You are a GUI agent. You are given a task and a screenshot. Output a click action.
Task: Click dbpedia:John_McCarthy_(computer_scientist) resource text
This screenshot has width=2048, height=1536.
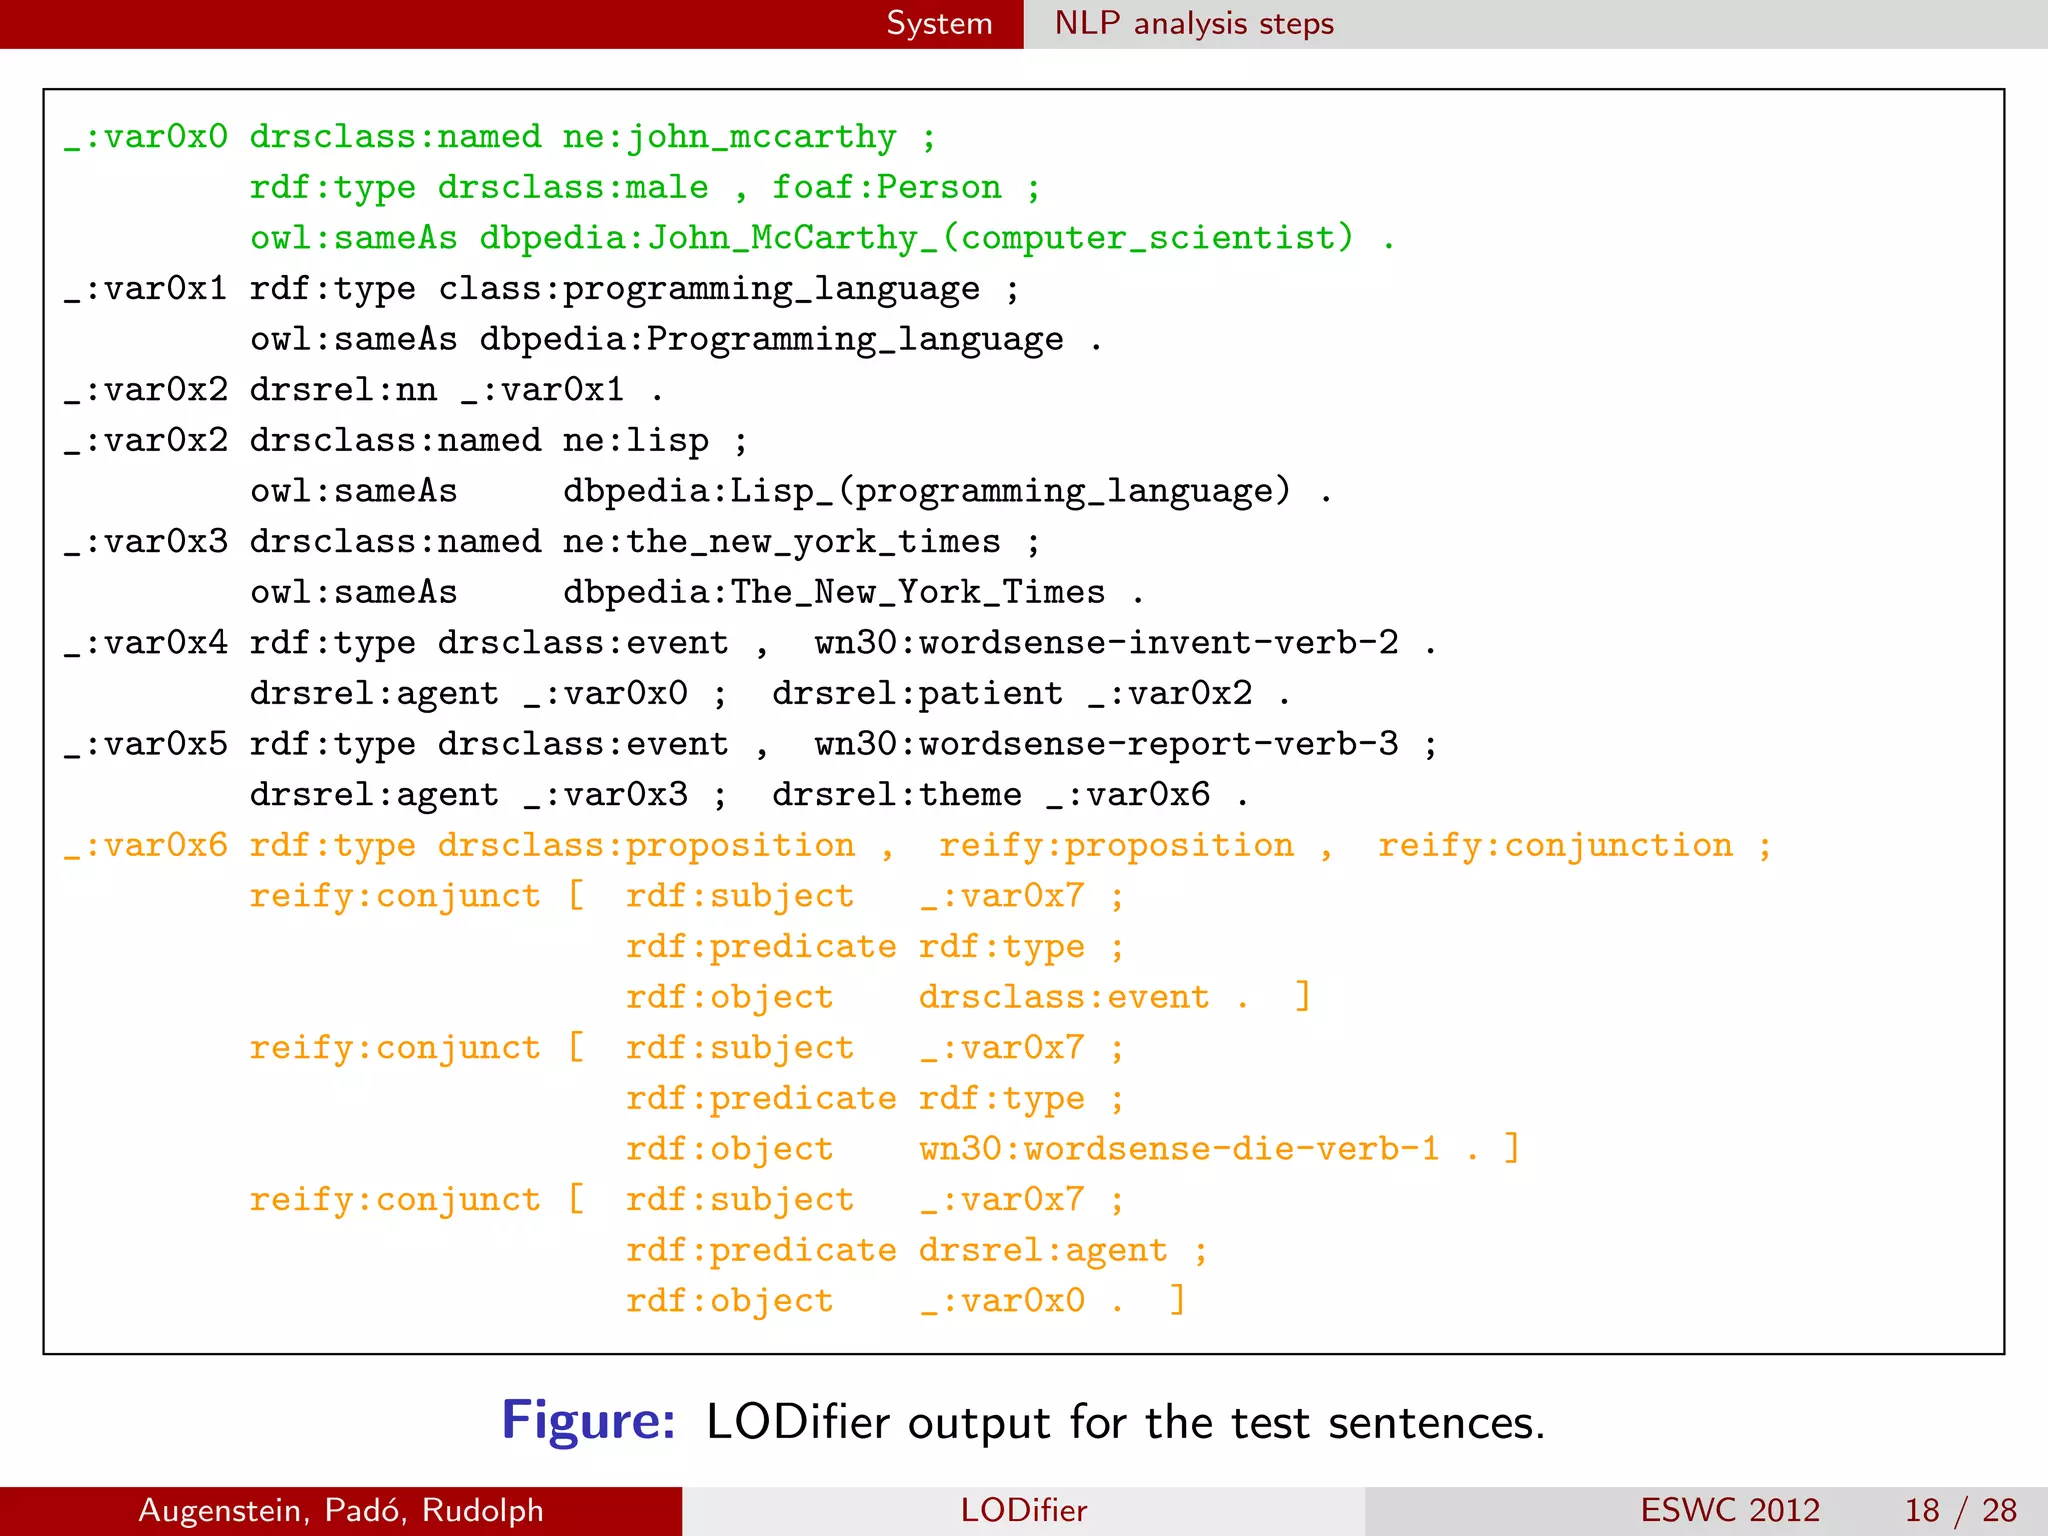coord(916,238)
